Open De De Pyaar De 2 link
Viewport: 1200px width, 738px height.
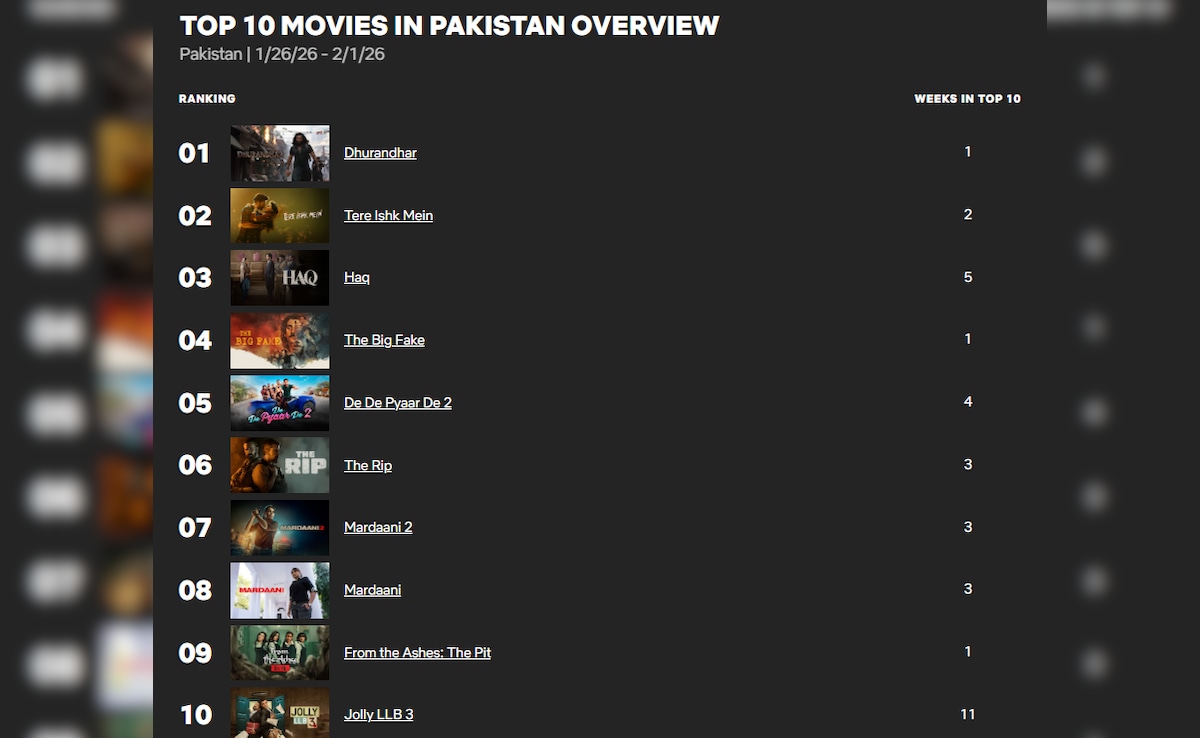tap(398, 402)
